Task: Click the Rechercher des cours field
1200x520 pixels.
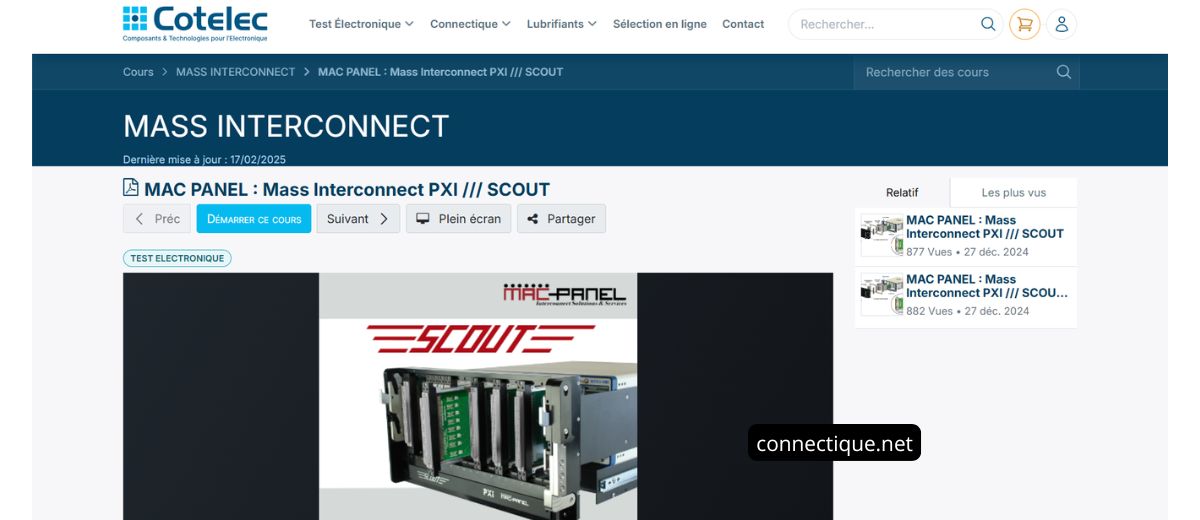Action: point(955,72)
